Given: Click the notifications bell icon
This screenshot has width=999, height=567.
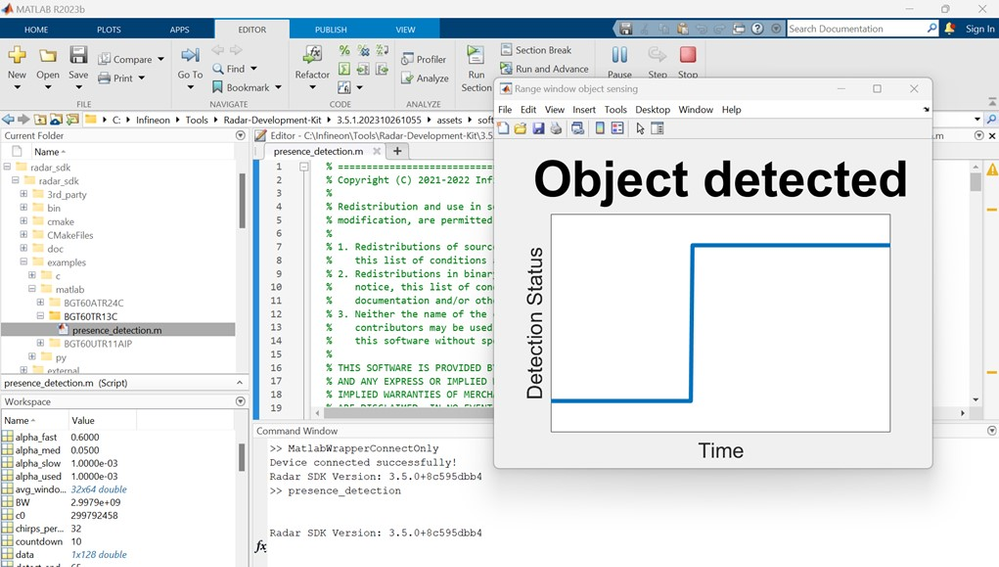Looking at the screenshot, I should click(949, 29).
